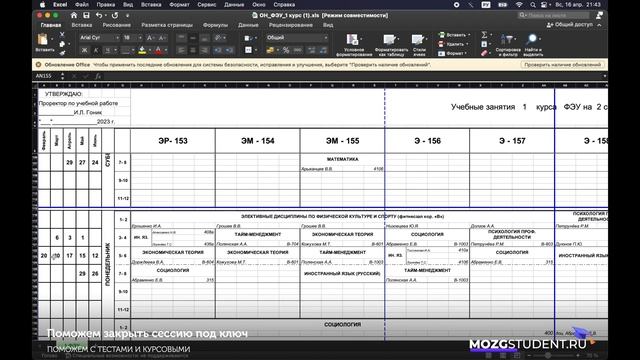The width and height of the screenshot is (640, 360).
Task: Apply comma style 000 format
Action: [x=298, y=50]
